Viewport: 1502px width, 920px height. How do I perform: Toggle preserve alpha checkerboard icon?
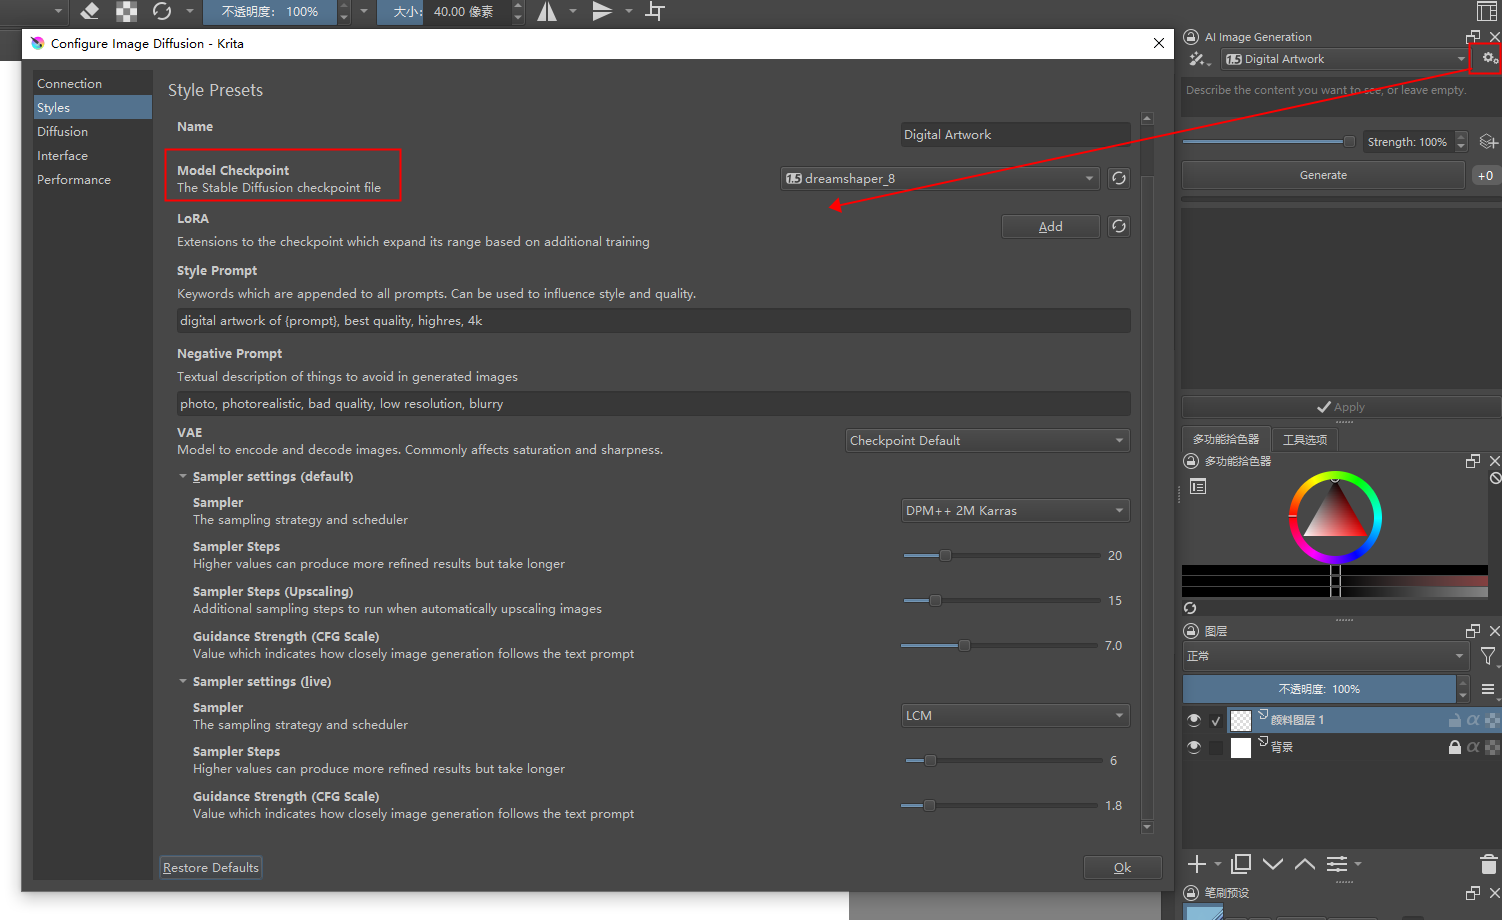[x=126, y=11]
